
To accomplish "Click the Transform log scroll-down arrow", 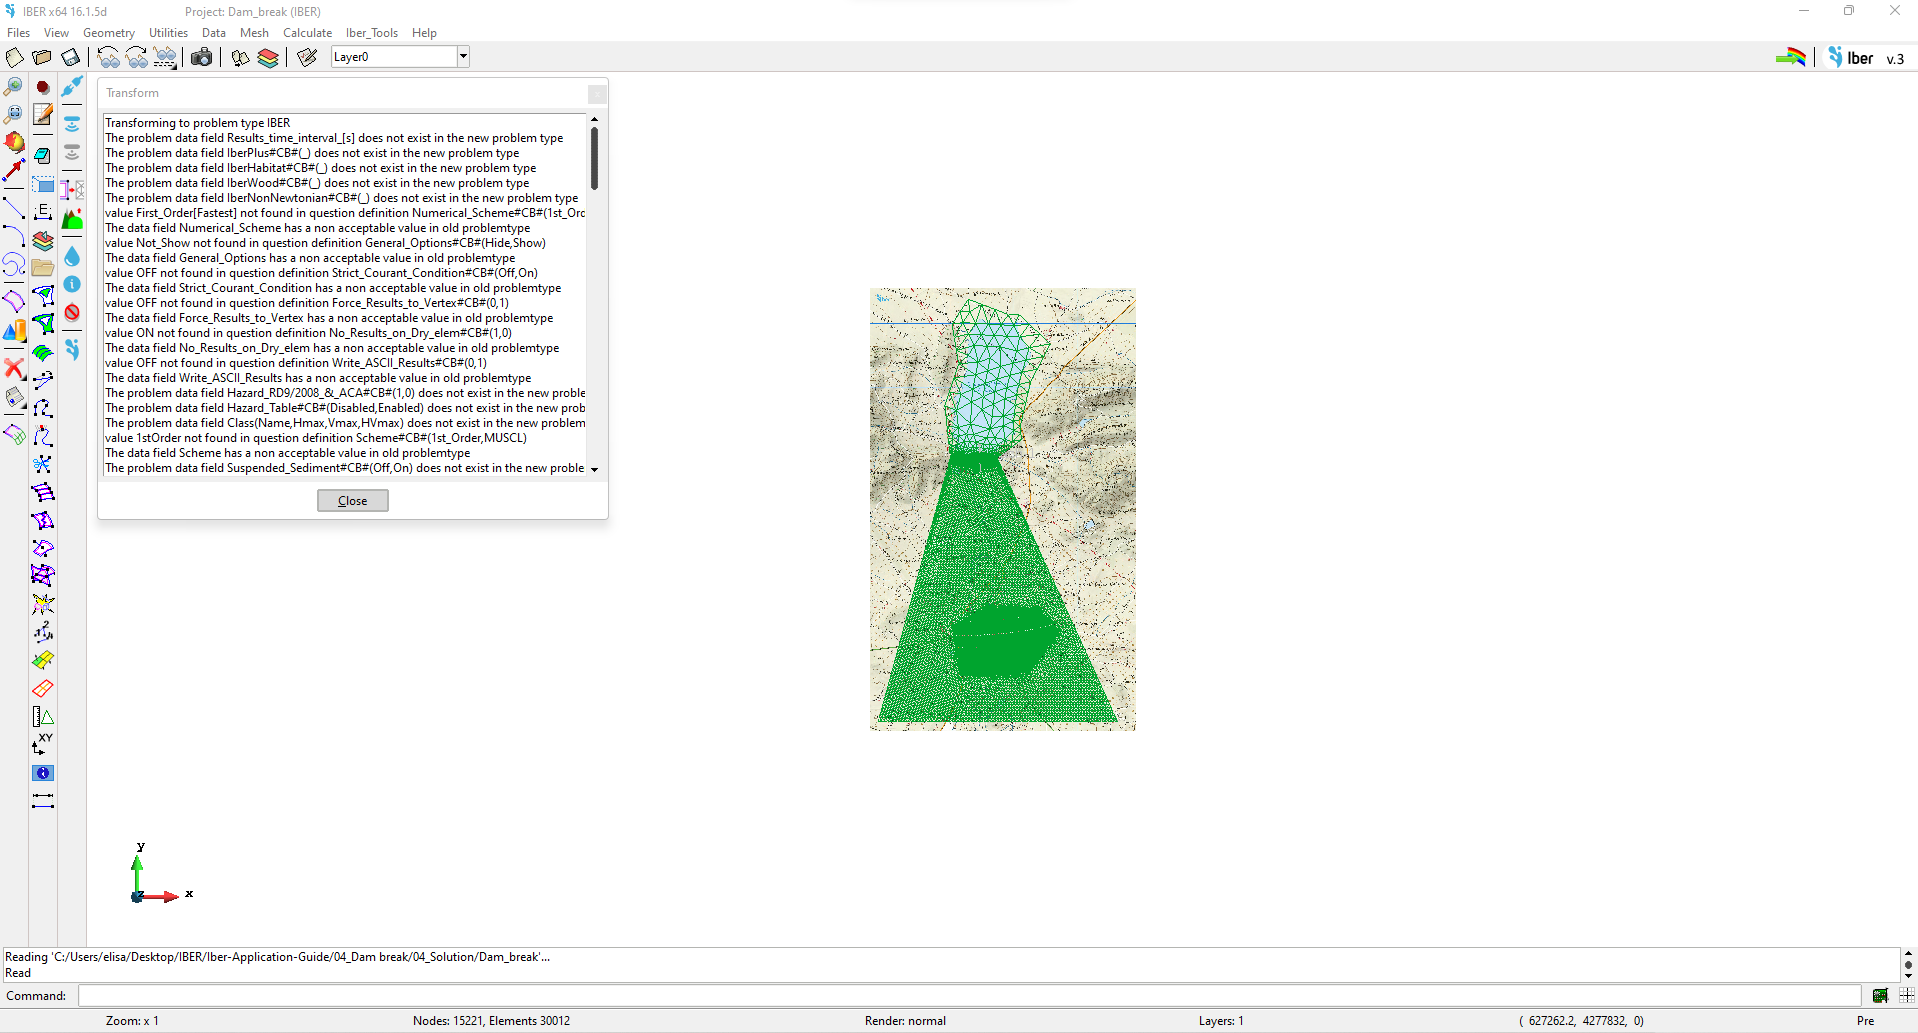I will pos(594,469).
